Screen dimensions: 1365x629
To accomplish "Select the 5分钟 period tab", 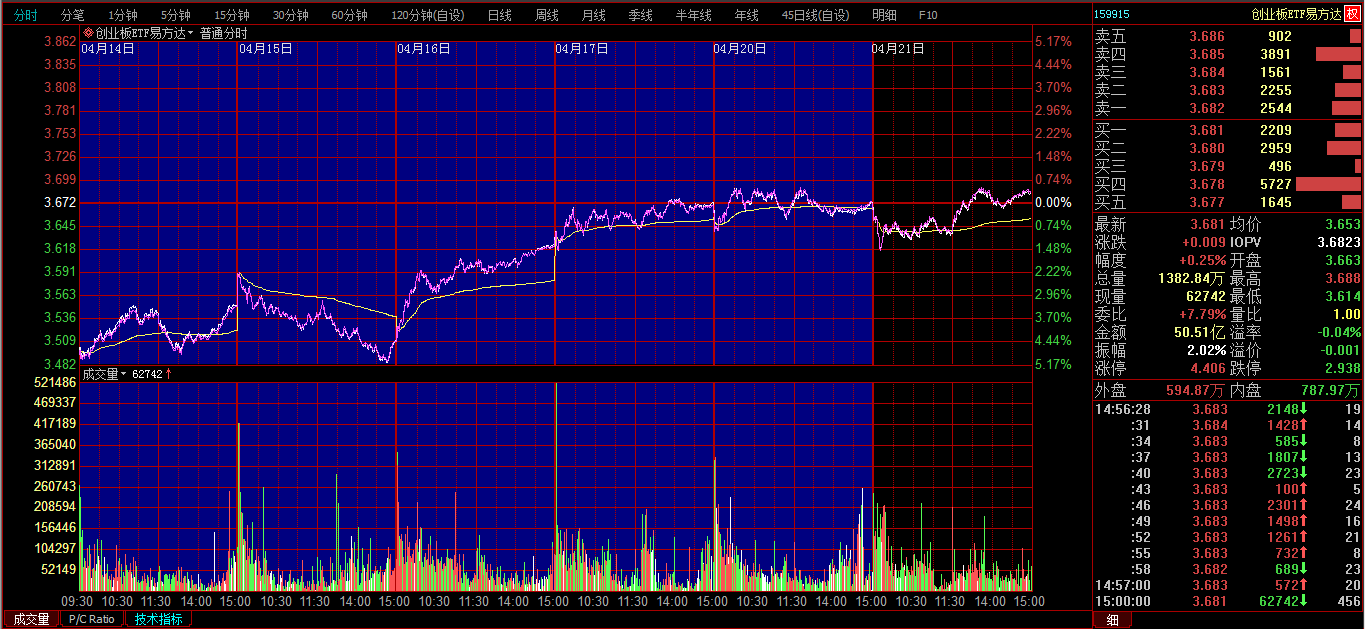I will point(176,15).
